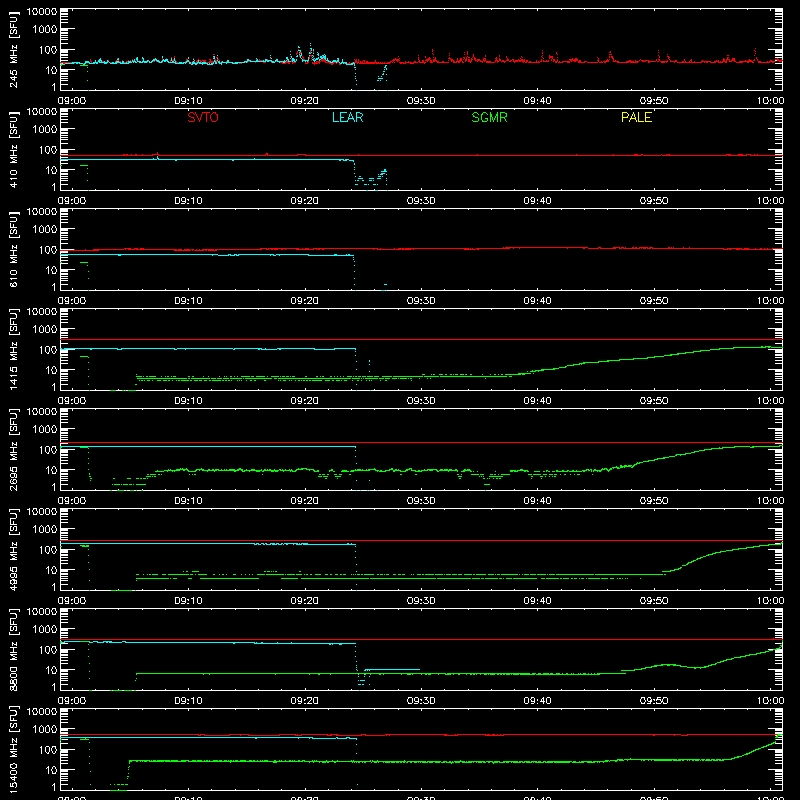Click the cyan LEAR legend label
The width and height of the screenshot is (800, 800).
click(347, 117)
